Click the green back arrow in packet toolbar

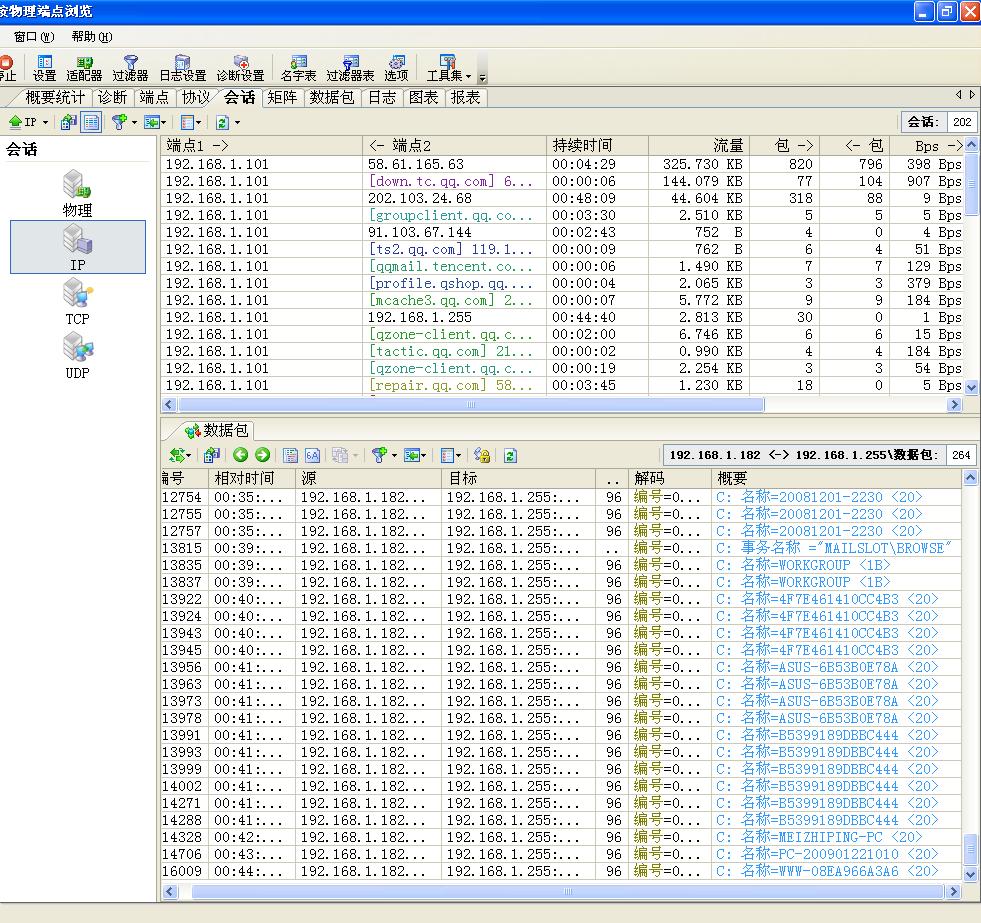coord(240,455)
